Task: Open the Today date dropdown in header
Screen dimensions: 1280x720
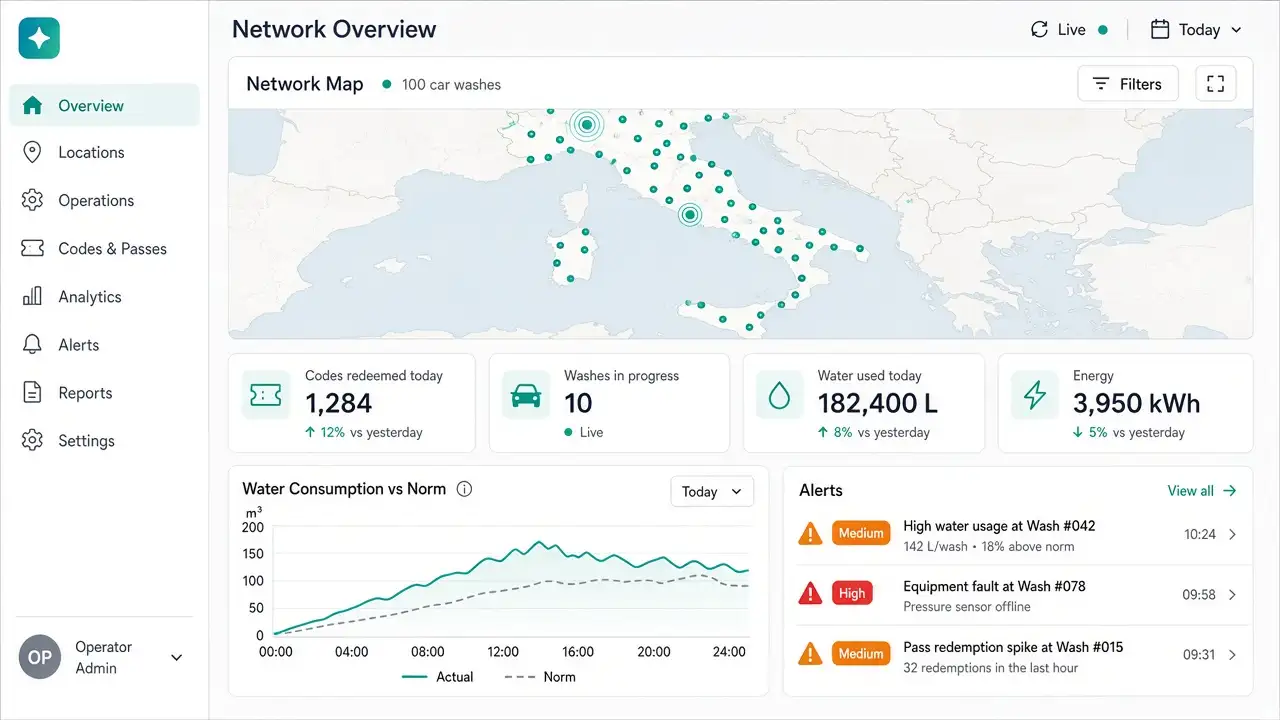Action: tap(1196, 30)
